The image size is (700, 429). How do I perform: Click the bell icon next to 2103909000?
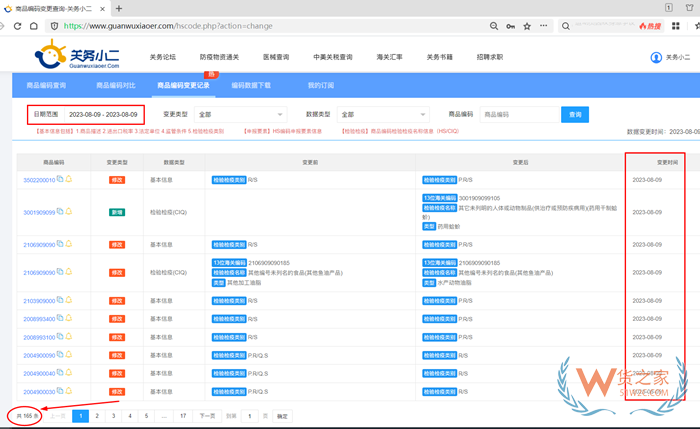68,300
